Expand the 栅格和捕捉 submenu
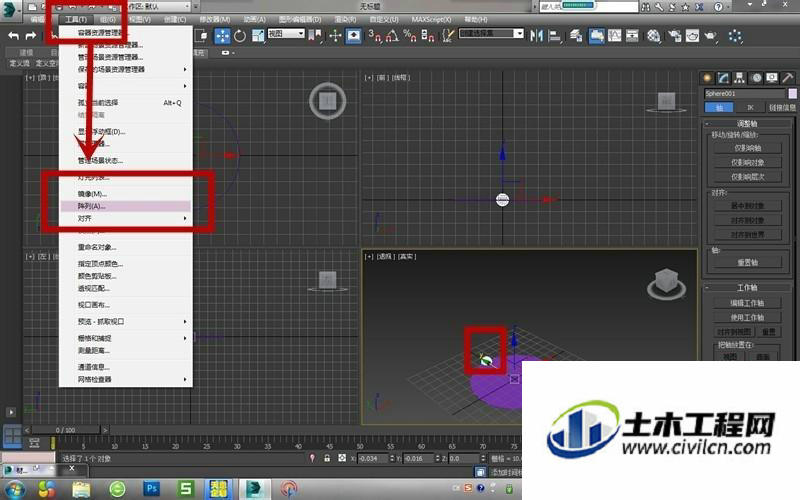800x500 pixels. 185,338
